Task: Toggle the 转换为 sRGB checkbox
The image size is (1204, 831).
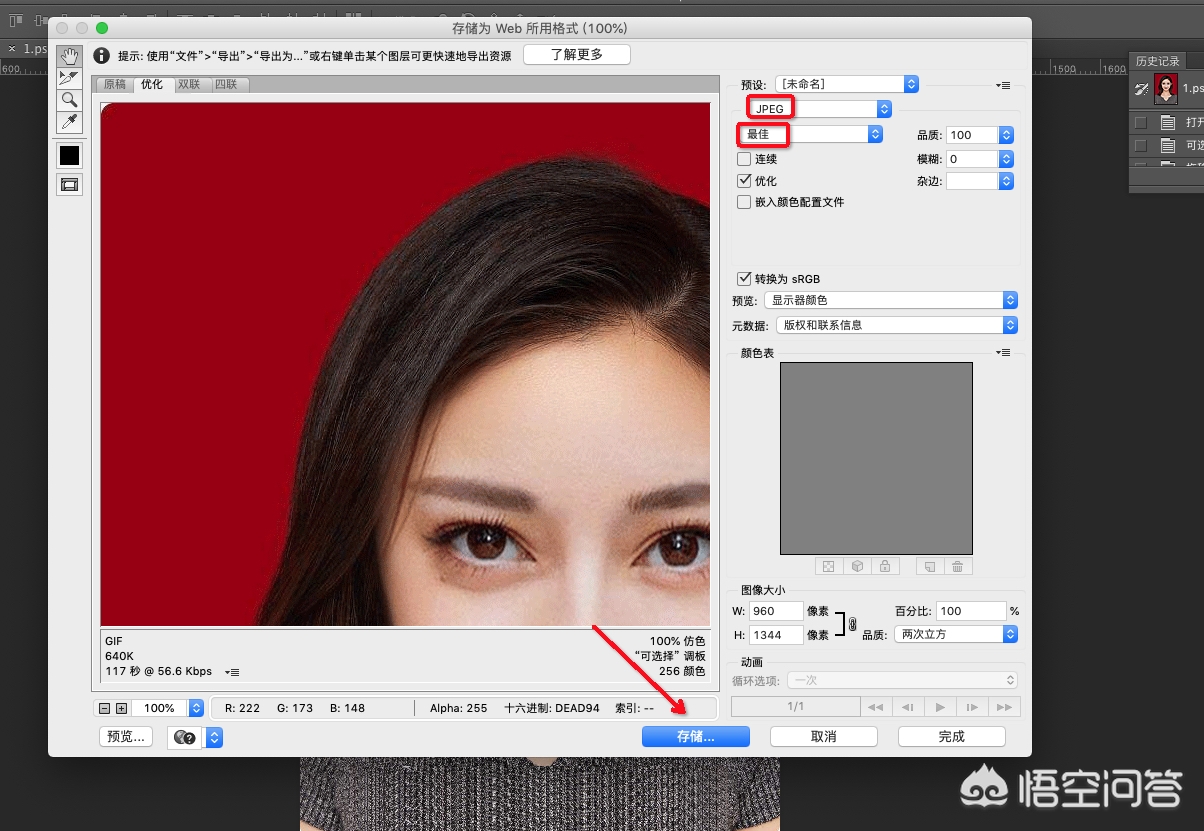Action: pos(744,279)
